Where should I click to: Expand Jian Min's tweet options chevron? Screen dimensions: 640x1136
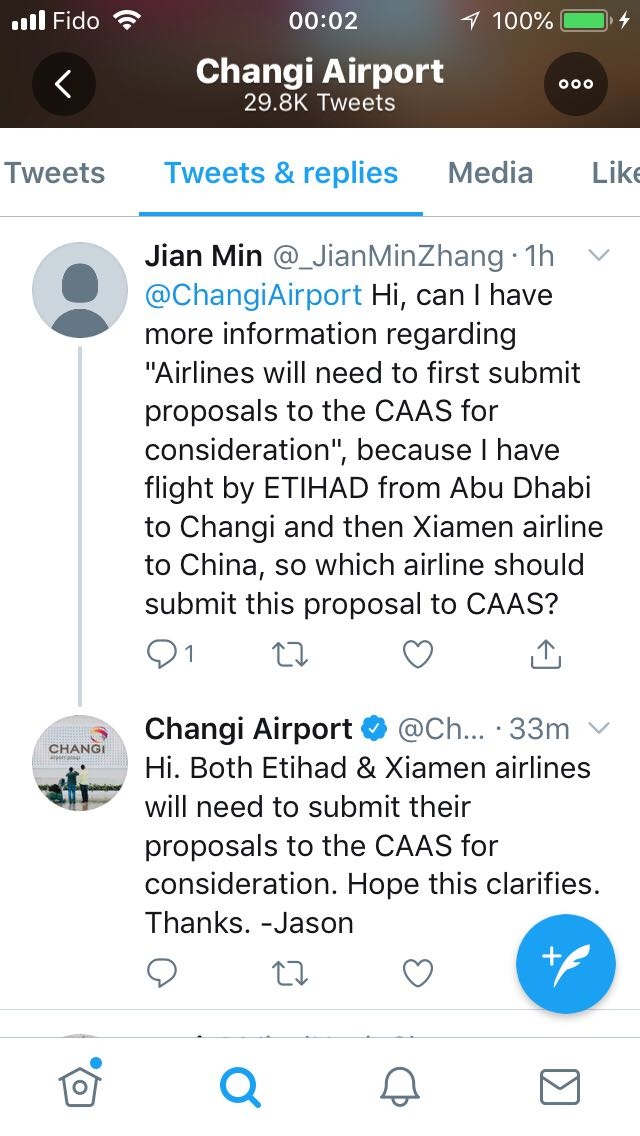598,256
